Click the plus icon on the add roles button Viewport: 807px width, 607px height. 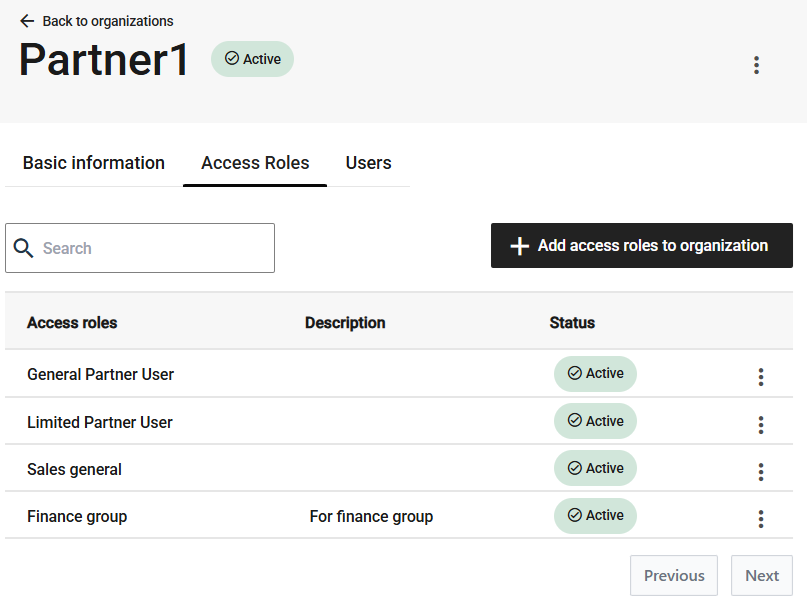tap(519, 245)
